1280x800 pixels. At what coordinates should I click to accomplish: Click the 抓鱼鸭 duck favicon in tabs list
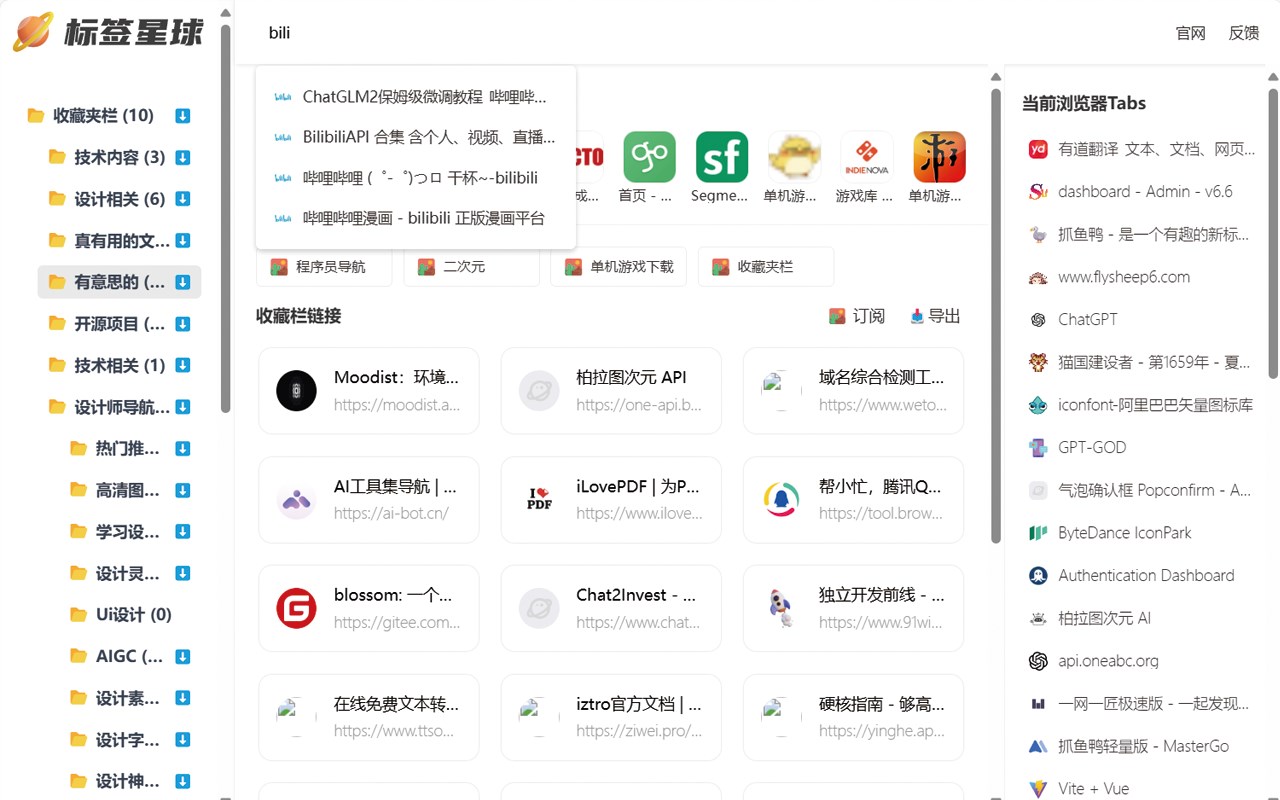pos(1038,234)
